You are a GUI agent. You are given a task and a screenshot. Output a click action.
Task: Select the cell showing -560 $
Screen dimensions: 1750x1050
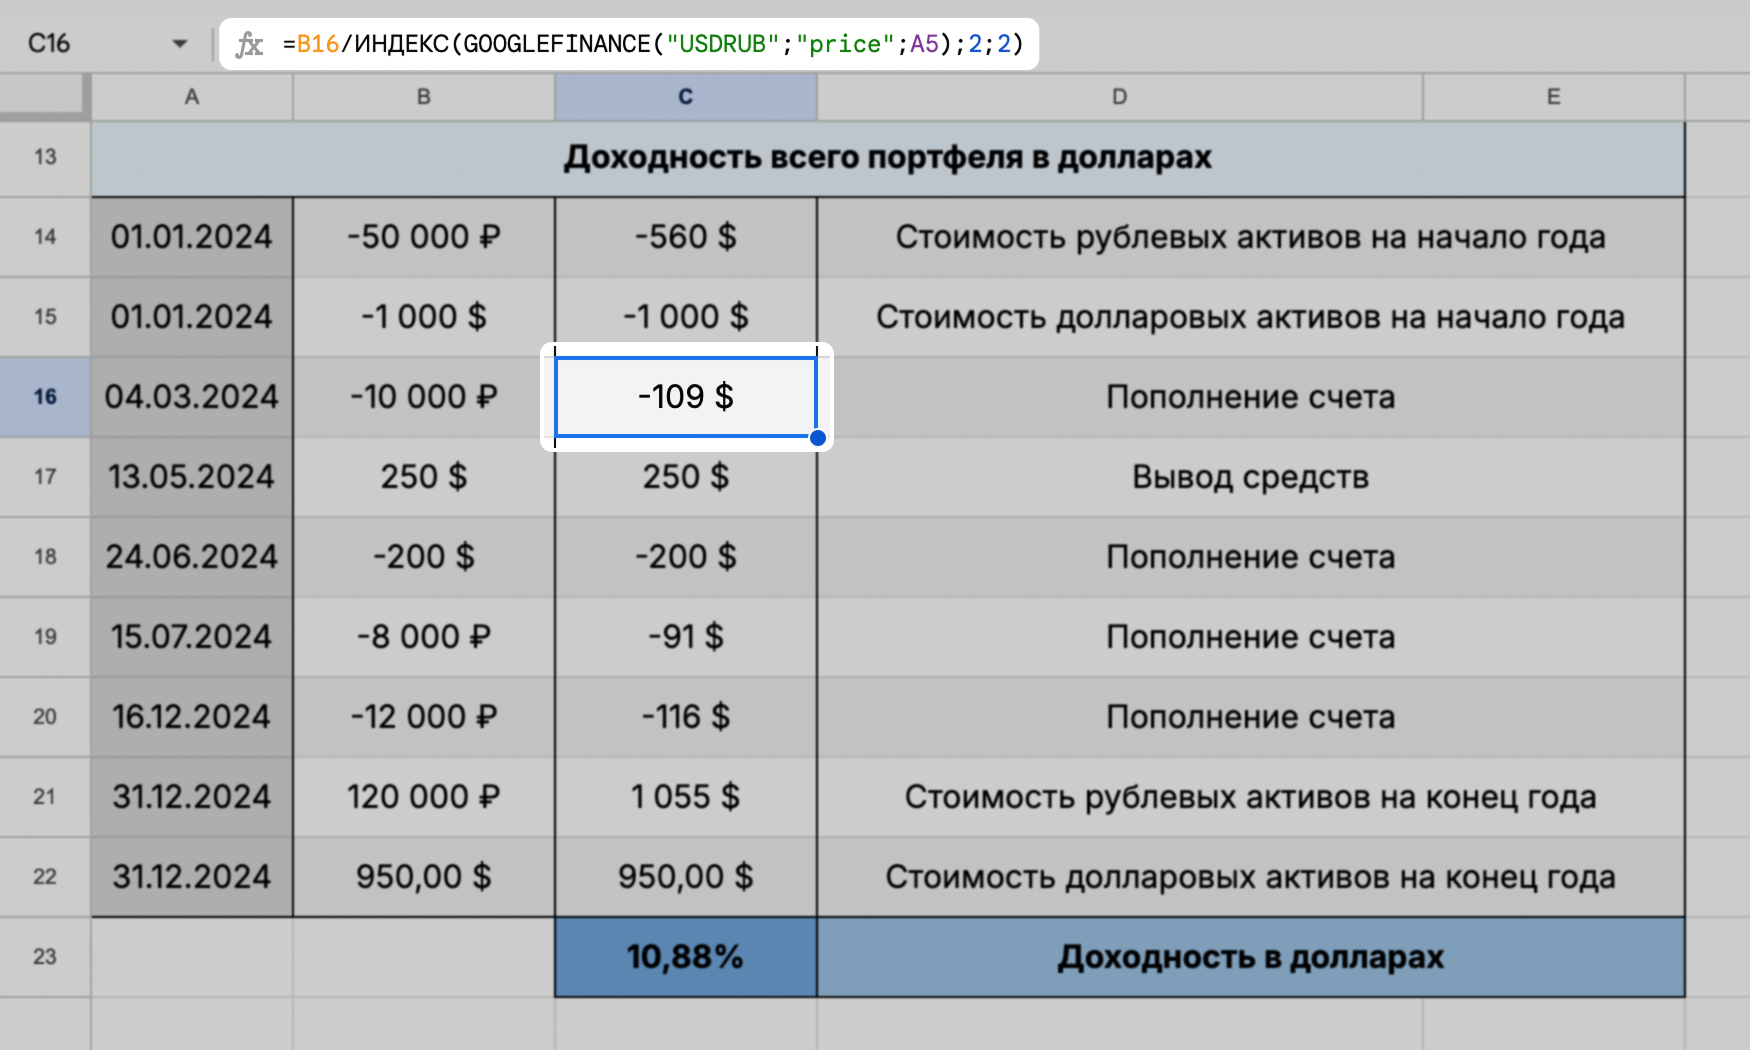pyautogui.click(x=685, y=237)
